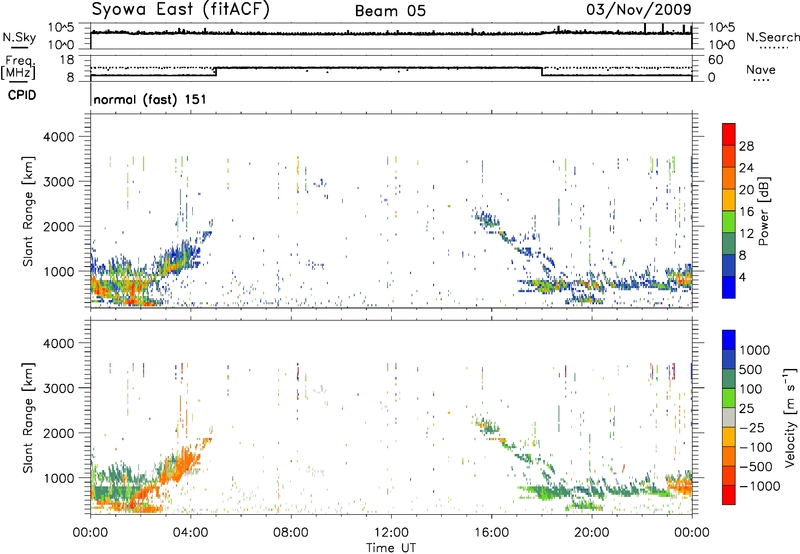Select the "N.Search" legend label

773,37
